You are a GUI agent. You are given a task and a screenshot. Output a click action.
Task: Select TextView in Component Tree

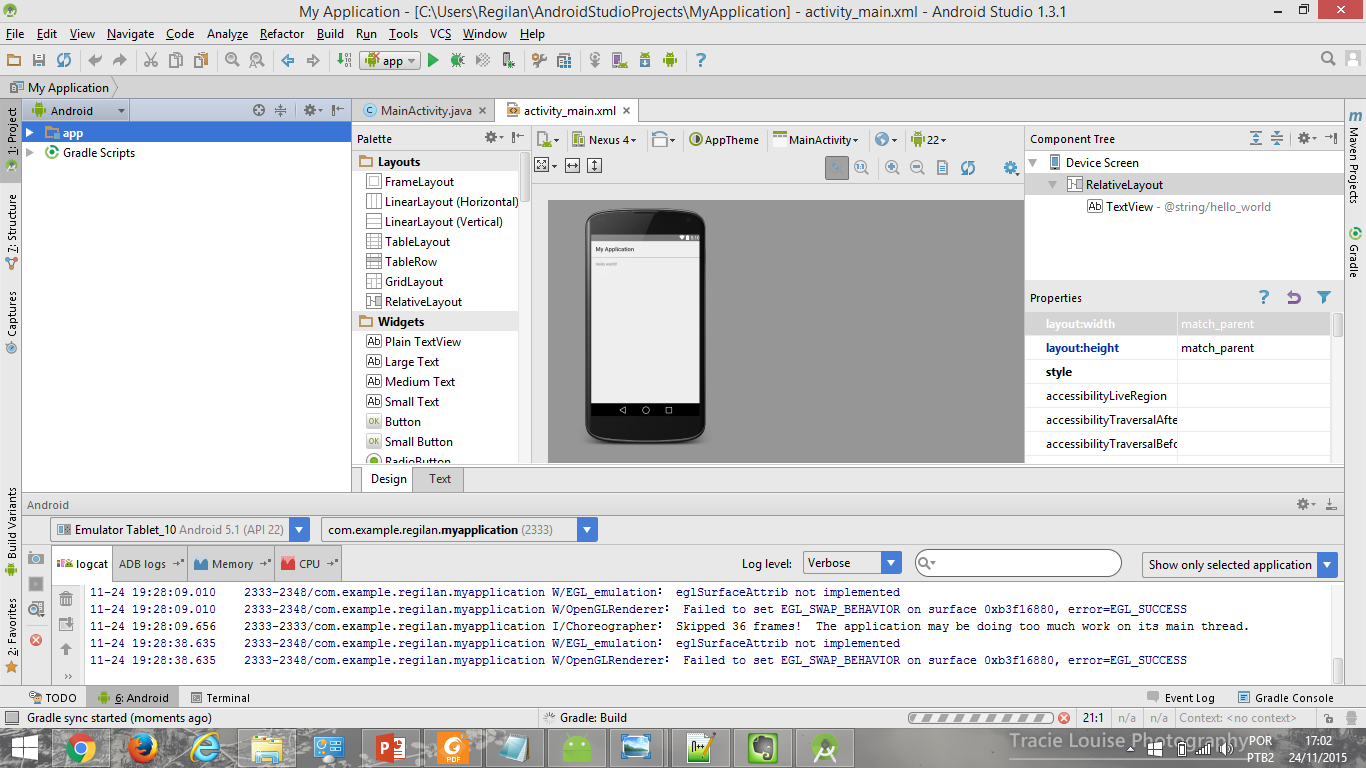[1179, 207]
